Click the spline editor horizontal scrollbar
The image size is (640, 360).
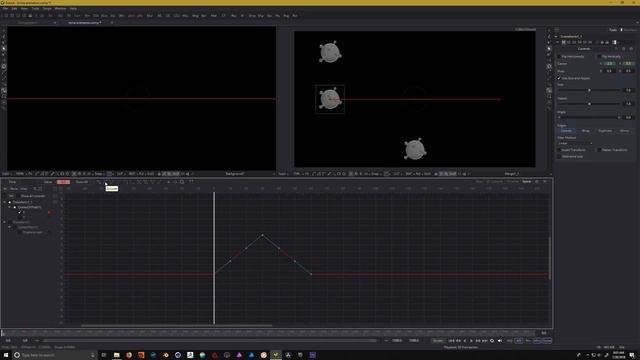click(x=176, y=325)
